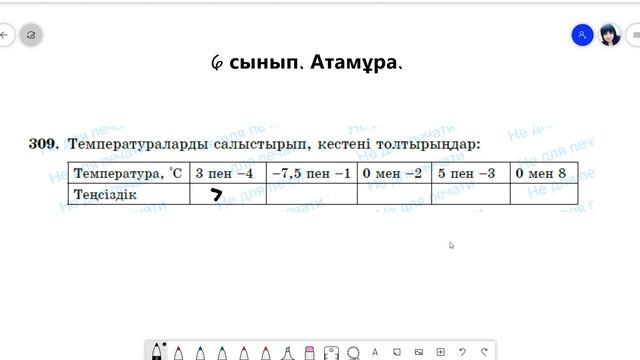Click the '0 мен –2' cell

point(394,173)
